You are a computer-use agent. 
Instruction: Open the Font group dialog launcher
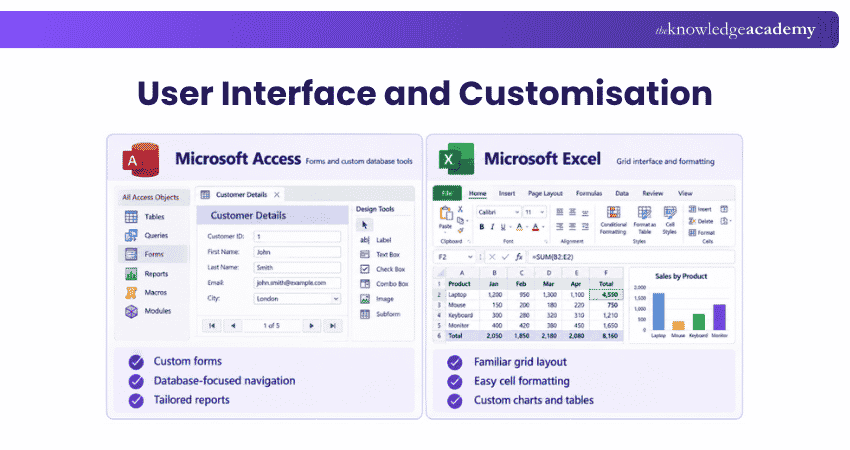tap(546, 241)
